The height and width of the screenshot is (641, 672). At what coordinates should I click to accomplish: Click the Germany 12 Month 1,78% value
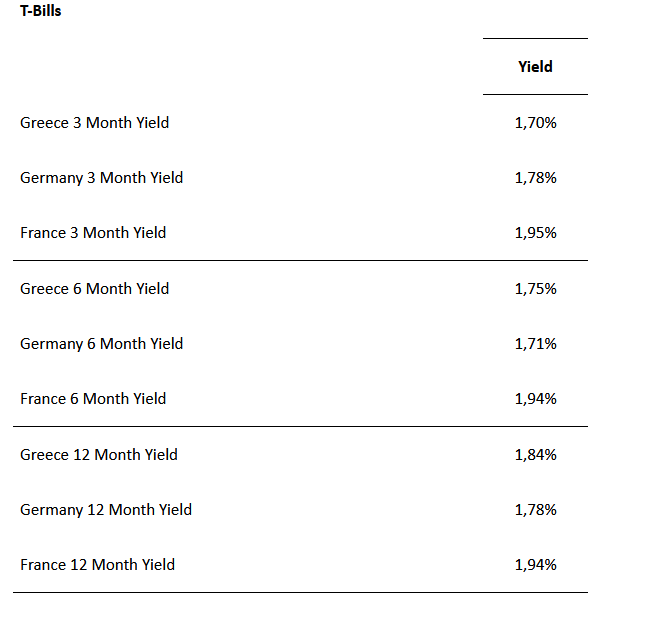click(x=535, y=510)
